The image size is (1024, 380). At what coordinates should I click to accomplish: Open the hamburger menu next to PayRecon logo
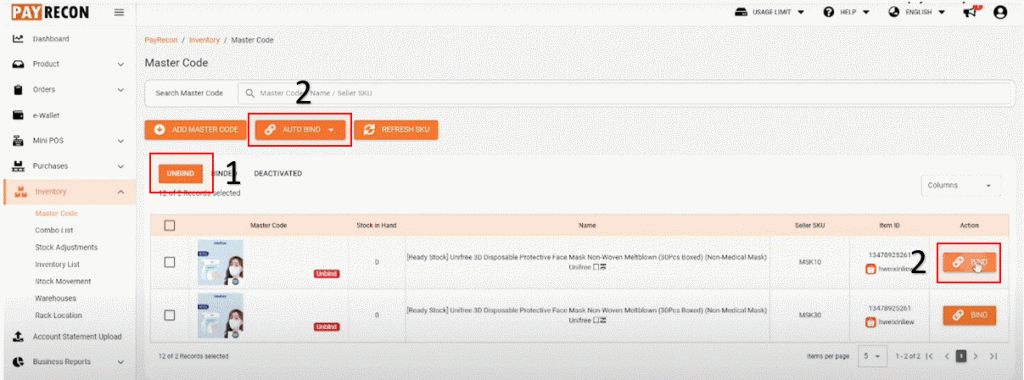click(x=120, y=12)
